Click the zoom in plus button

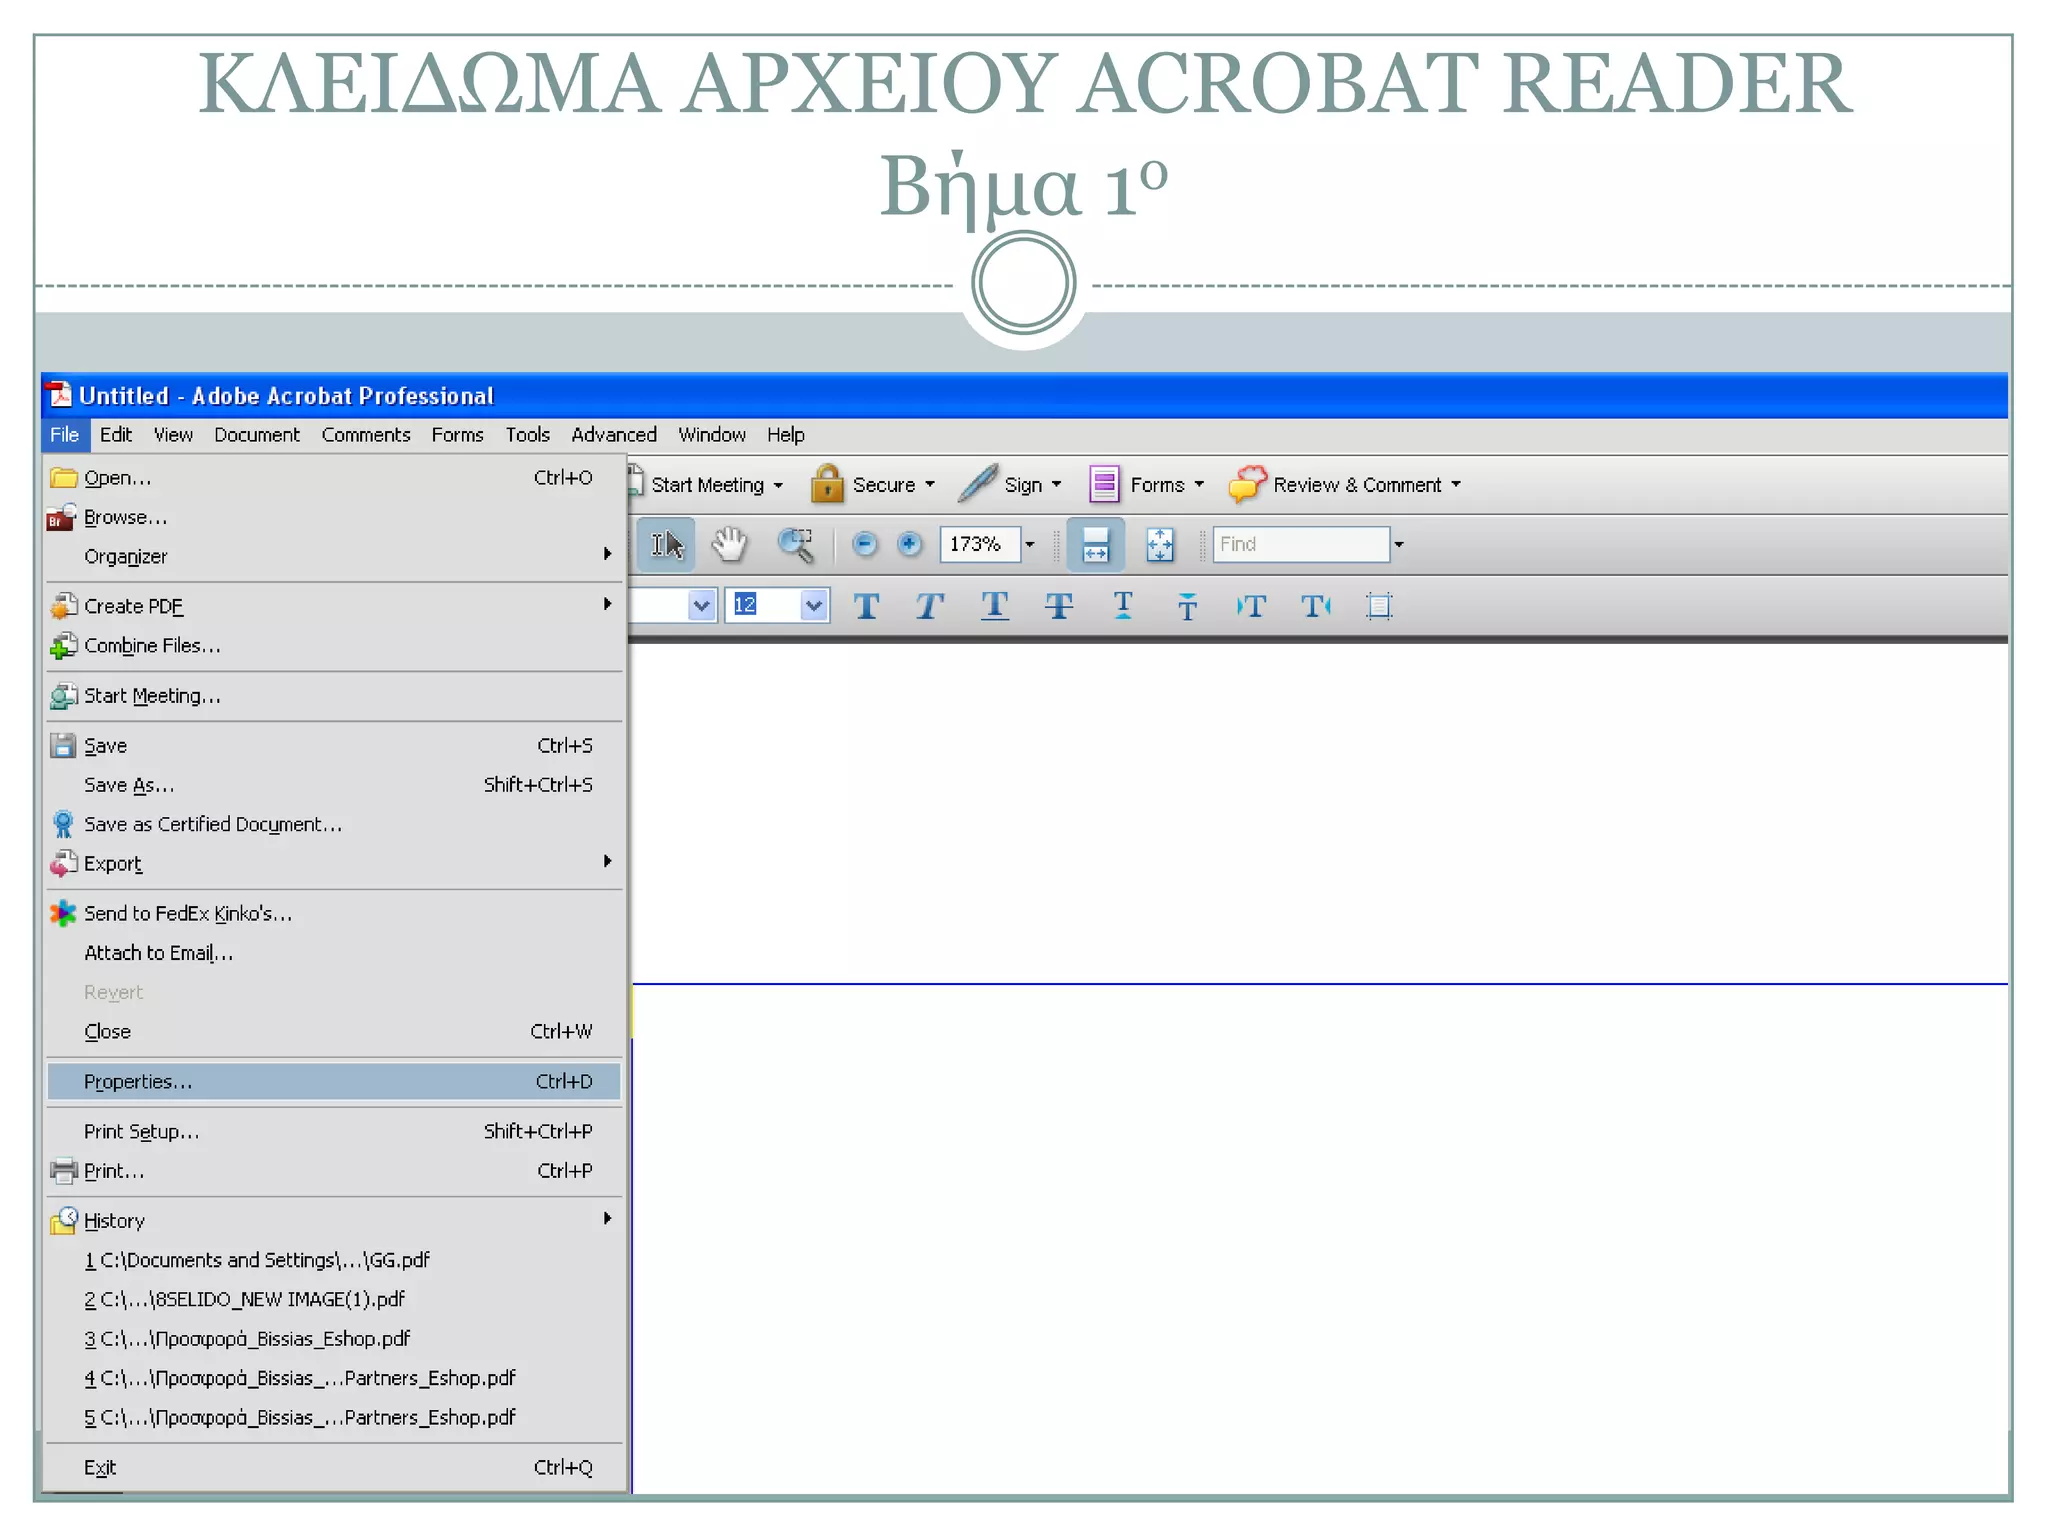coord(909,544)
